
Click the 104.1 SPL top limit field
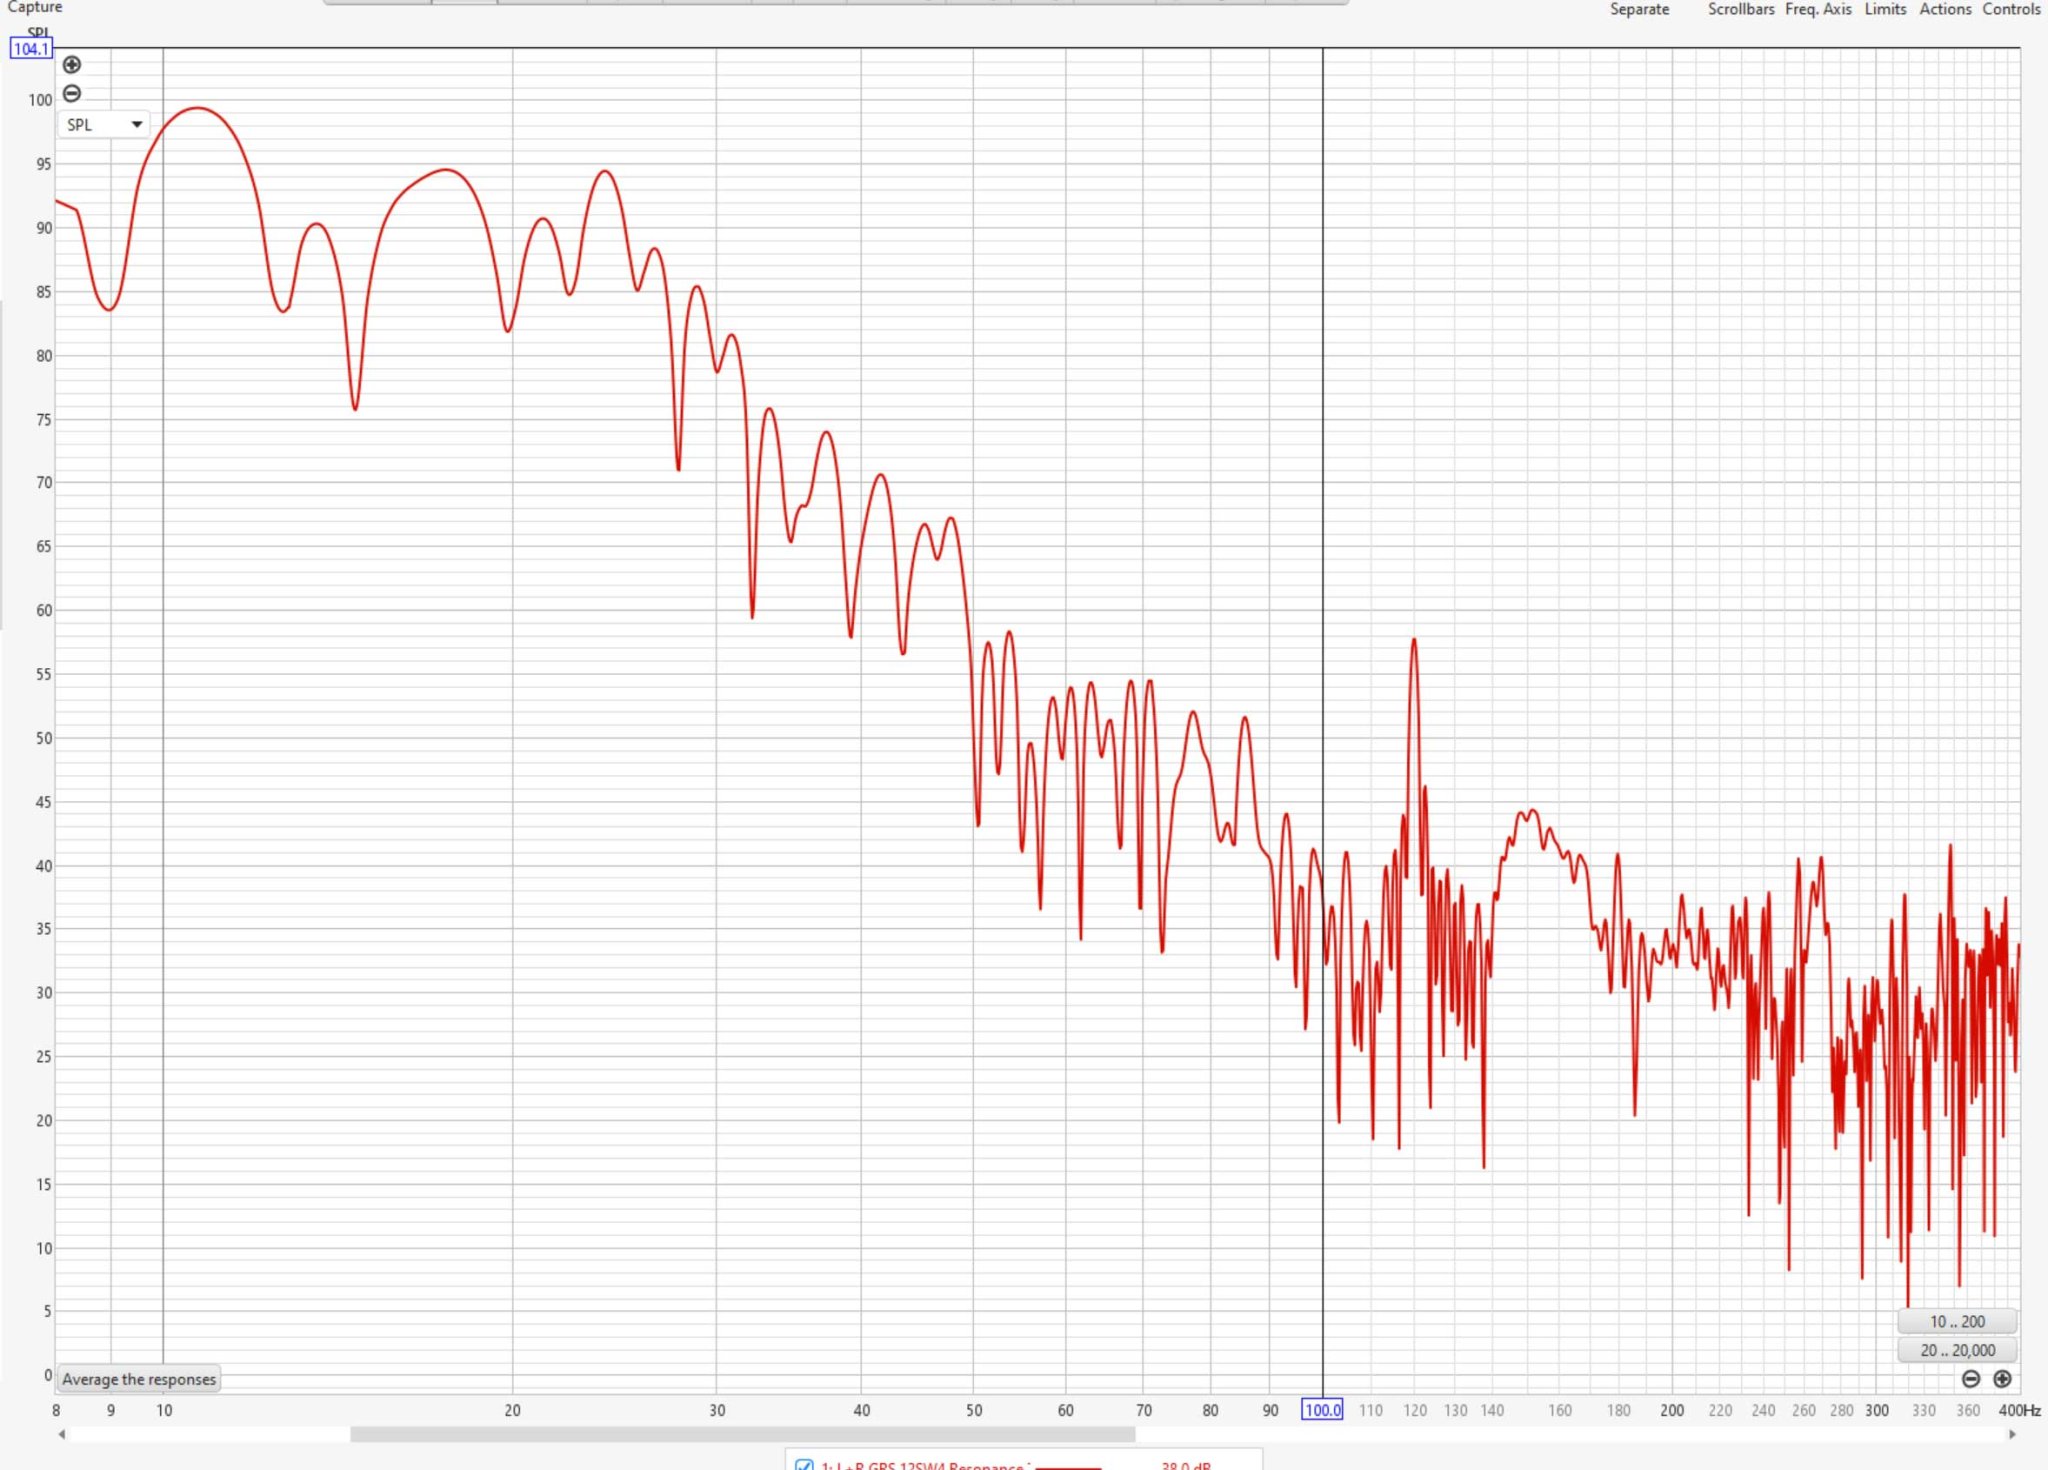pyautogui.click(x=31, y=49)
